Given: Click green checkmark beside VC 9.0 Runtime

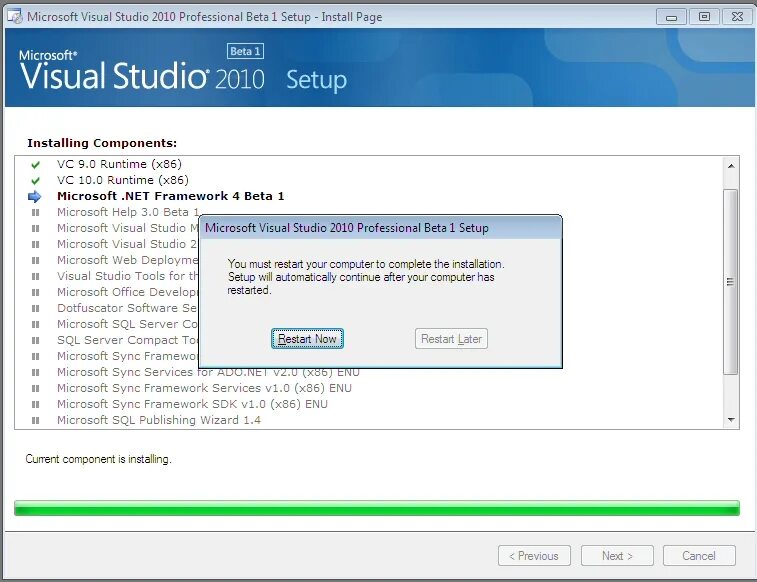Looking at the screenshot, I should pyautogui.click(x=35, y=165).
